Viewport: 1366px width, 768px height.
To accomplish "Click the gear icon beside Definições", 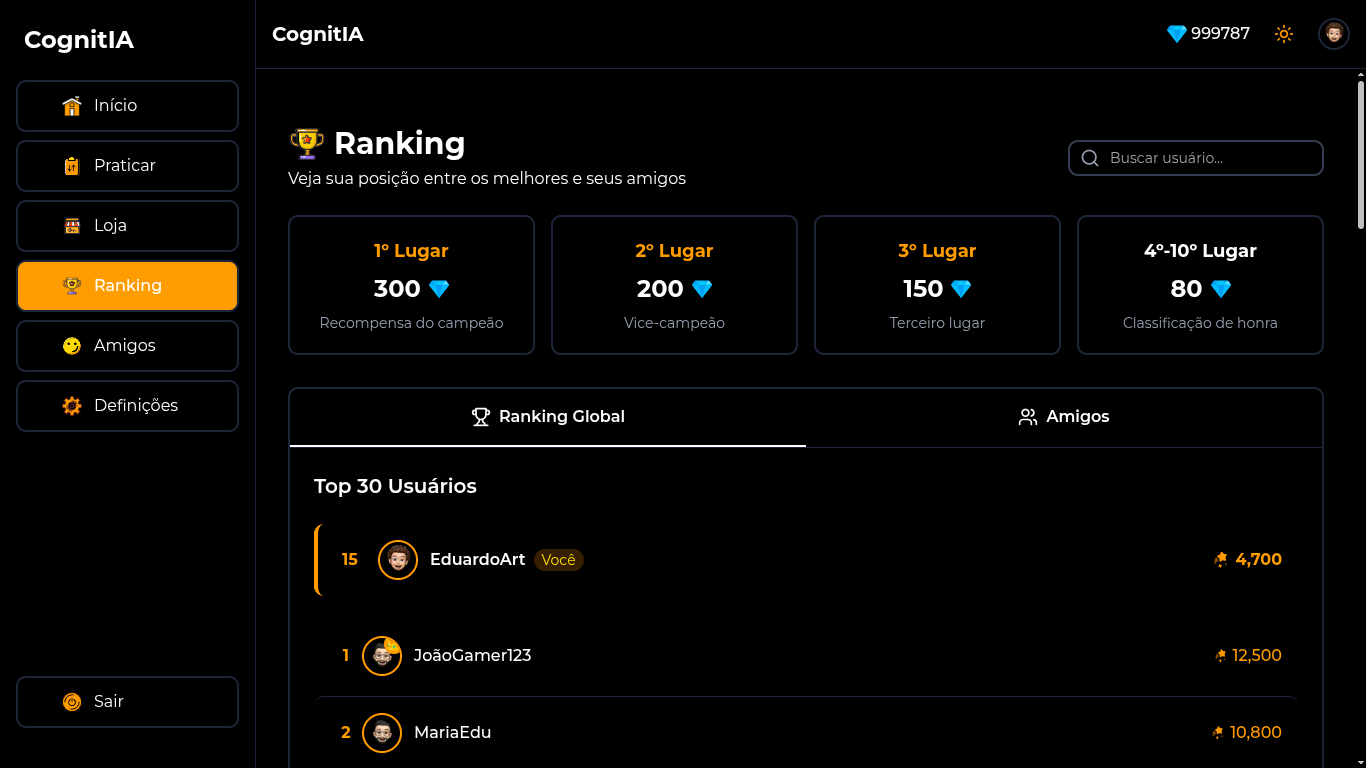I will point(71,405).
